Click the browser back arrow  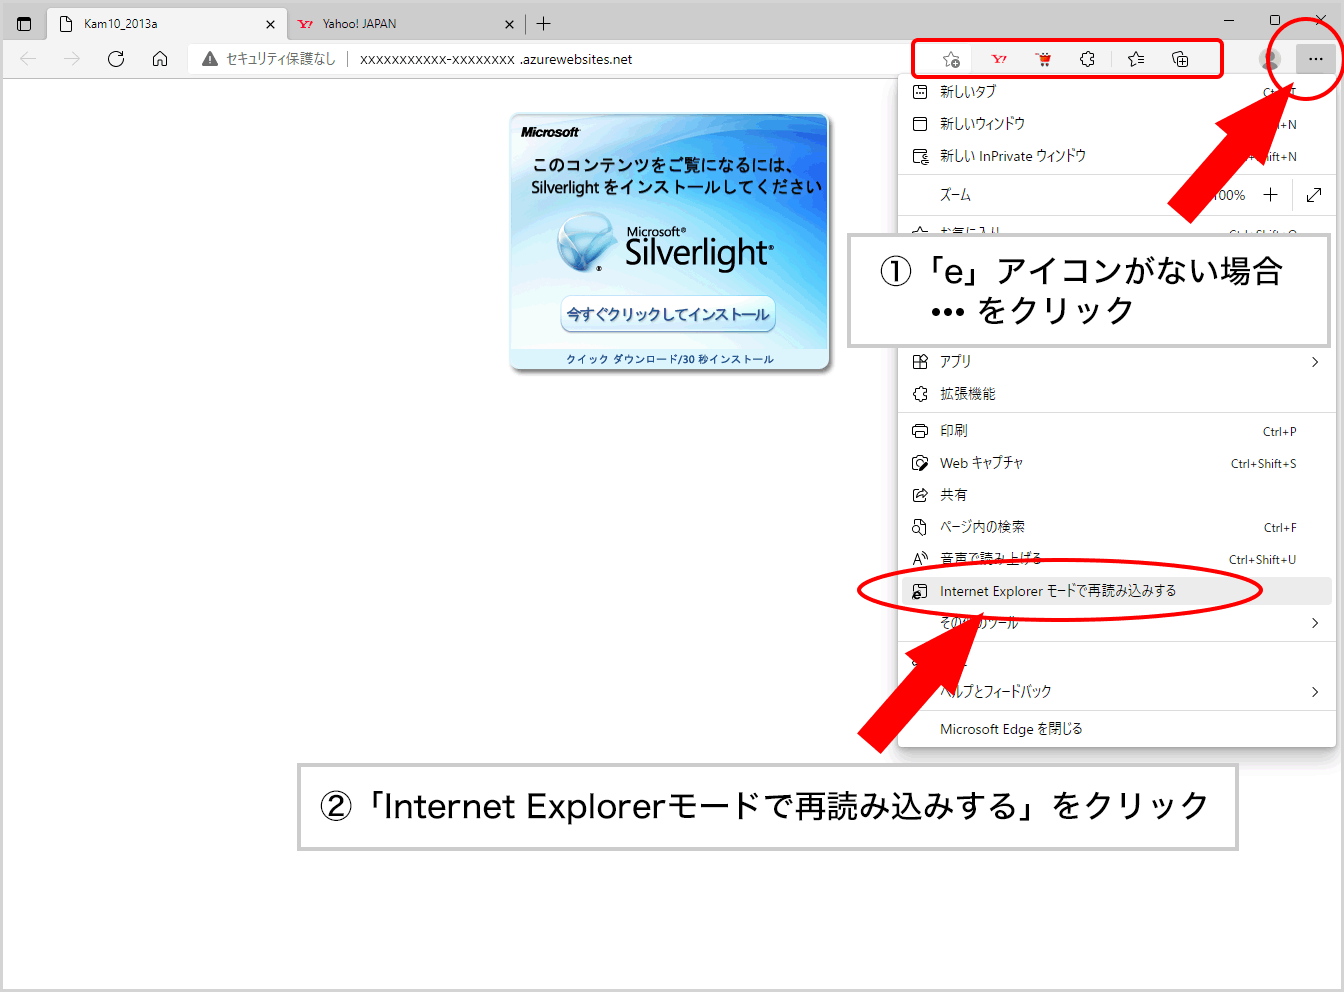coord(28,59)
